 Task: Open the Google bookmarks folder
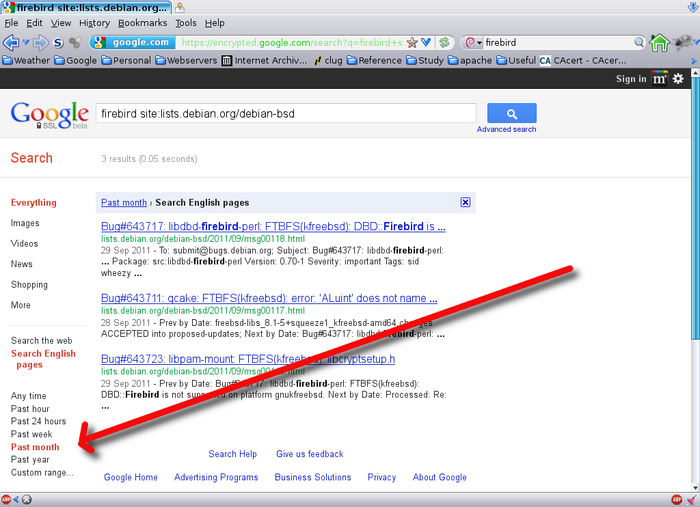(x=75, y=60)
